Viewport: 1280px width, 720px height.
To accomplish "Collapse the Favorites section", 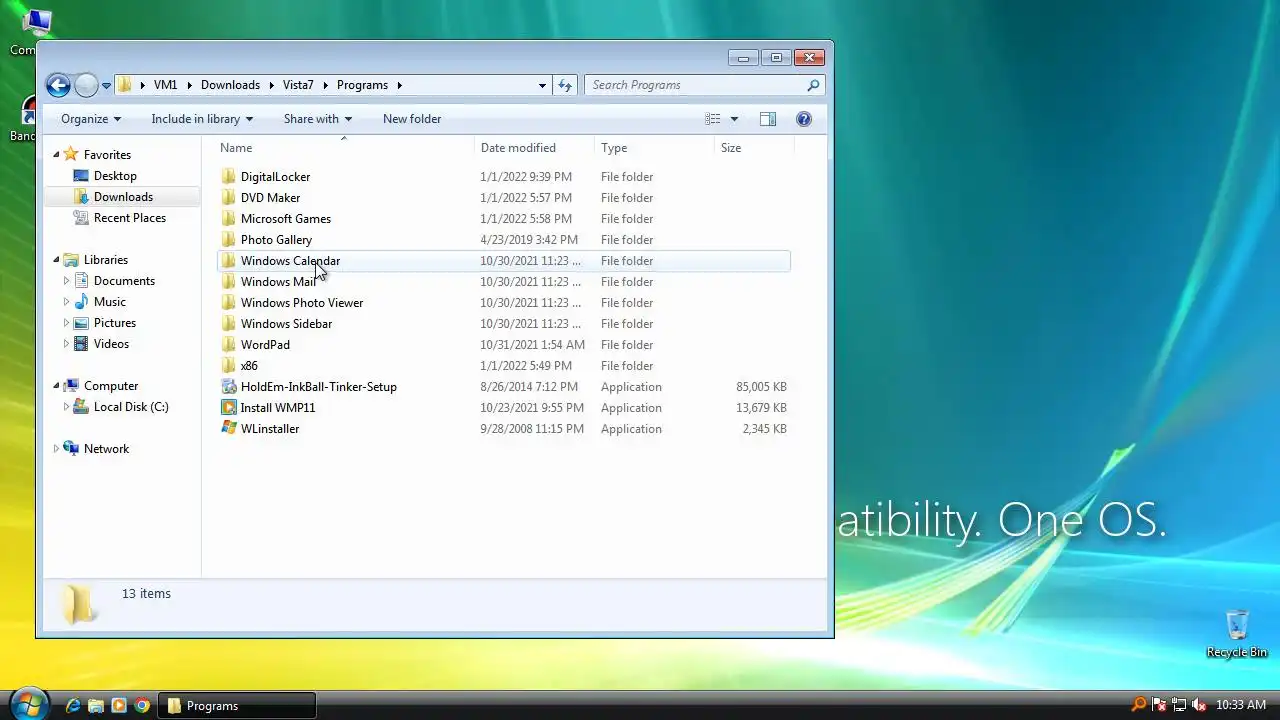I will coord(56,155).
